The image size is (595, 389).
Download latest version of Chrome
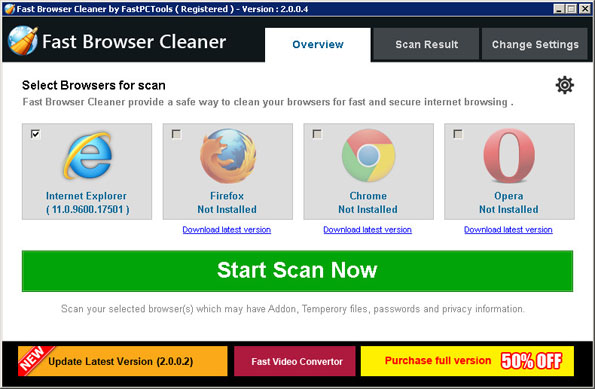tap(367, 230)
